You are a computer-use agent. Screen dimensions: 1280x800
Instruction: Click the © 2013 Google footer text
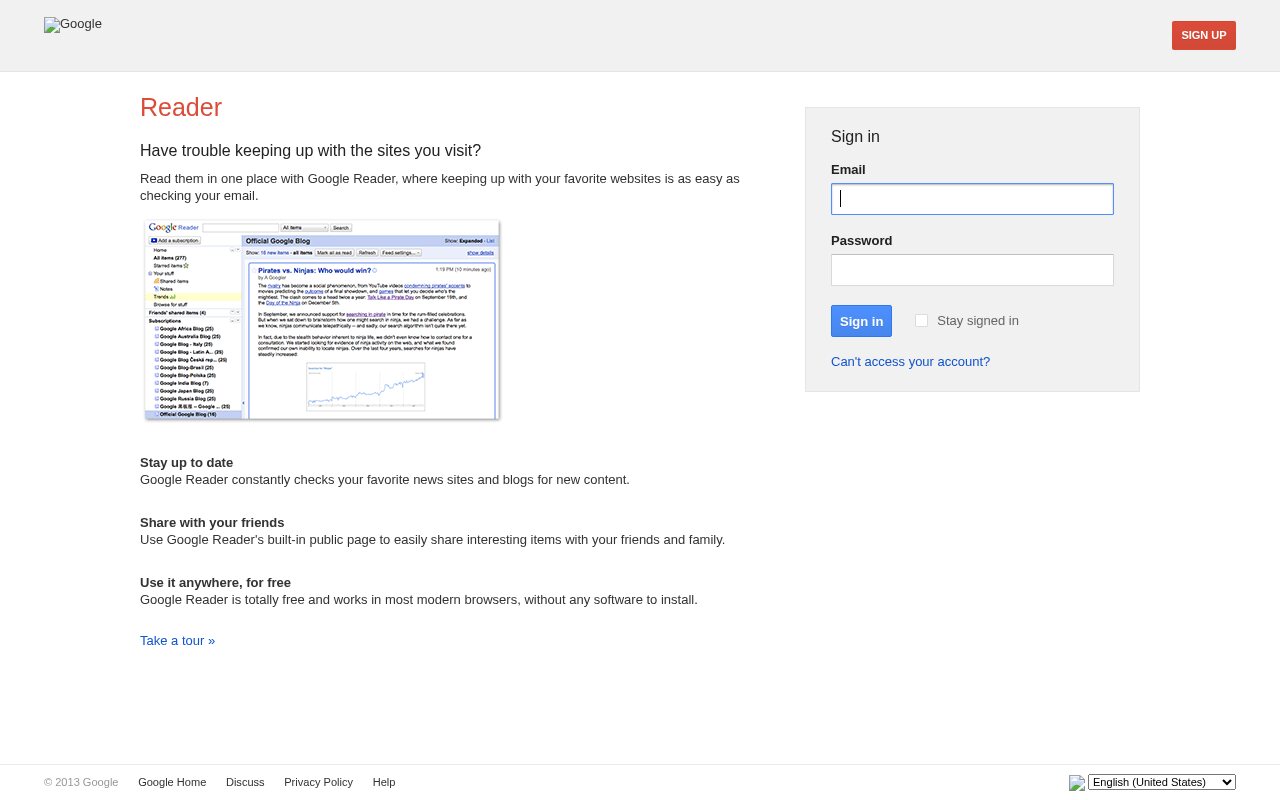coord(81,782)
